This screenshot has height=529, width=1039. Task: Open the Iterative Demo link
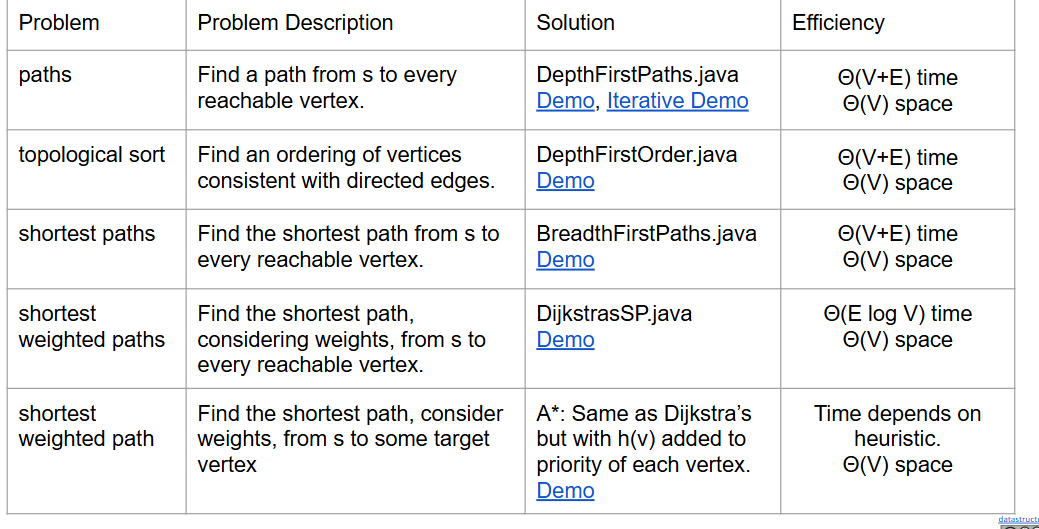coord(677,101)
